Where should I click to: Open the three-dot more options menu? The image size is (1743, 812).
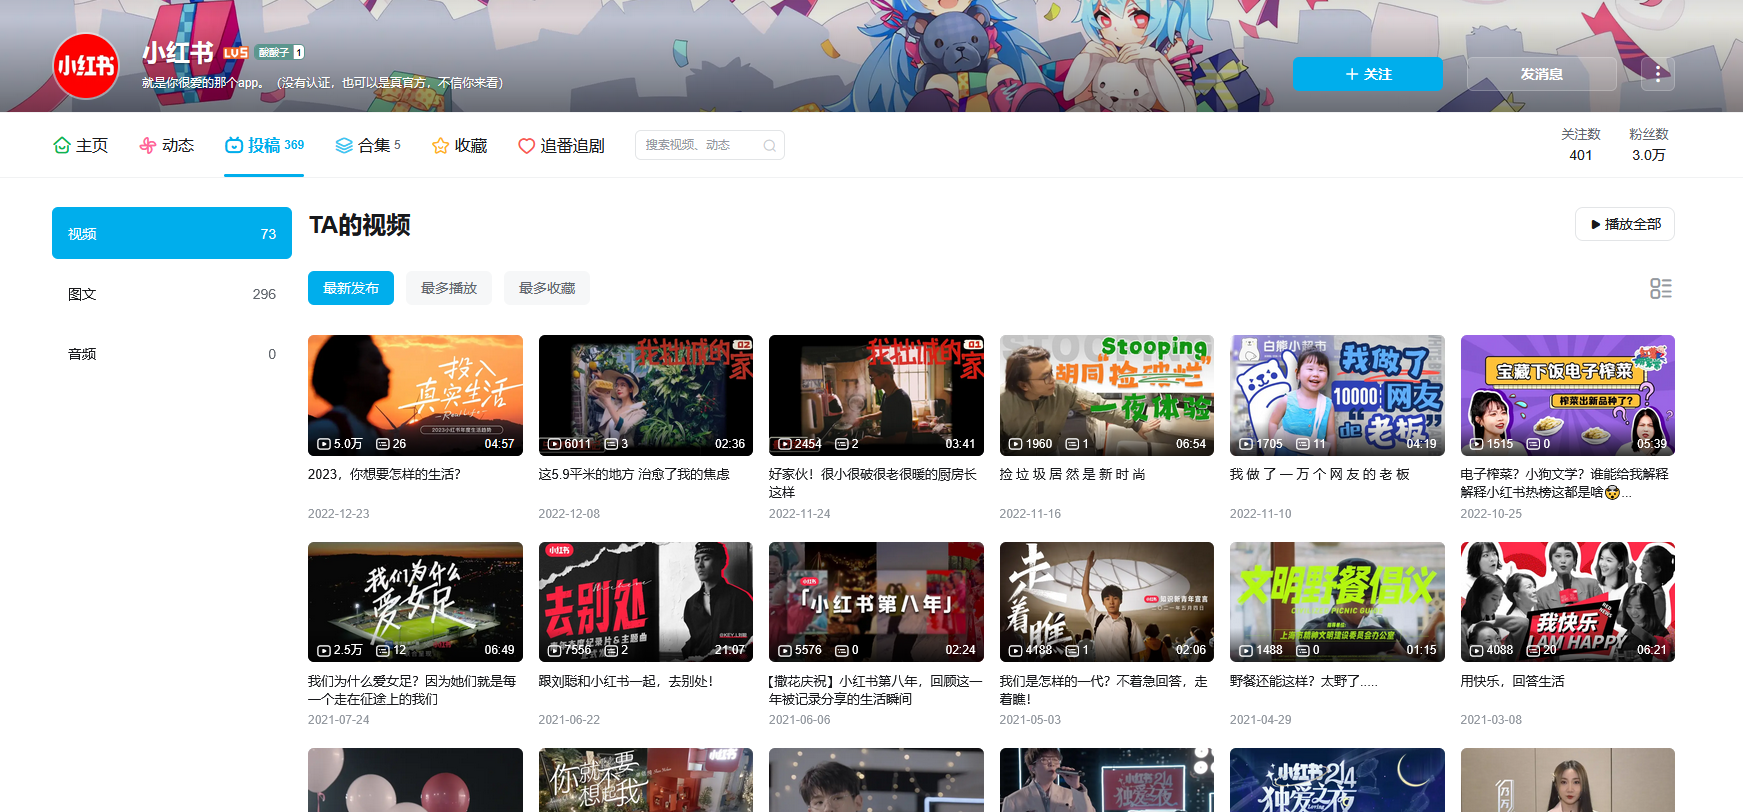1658,74
